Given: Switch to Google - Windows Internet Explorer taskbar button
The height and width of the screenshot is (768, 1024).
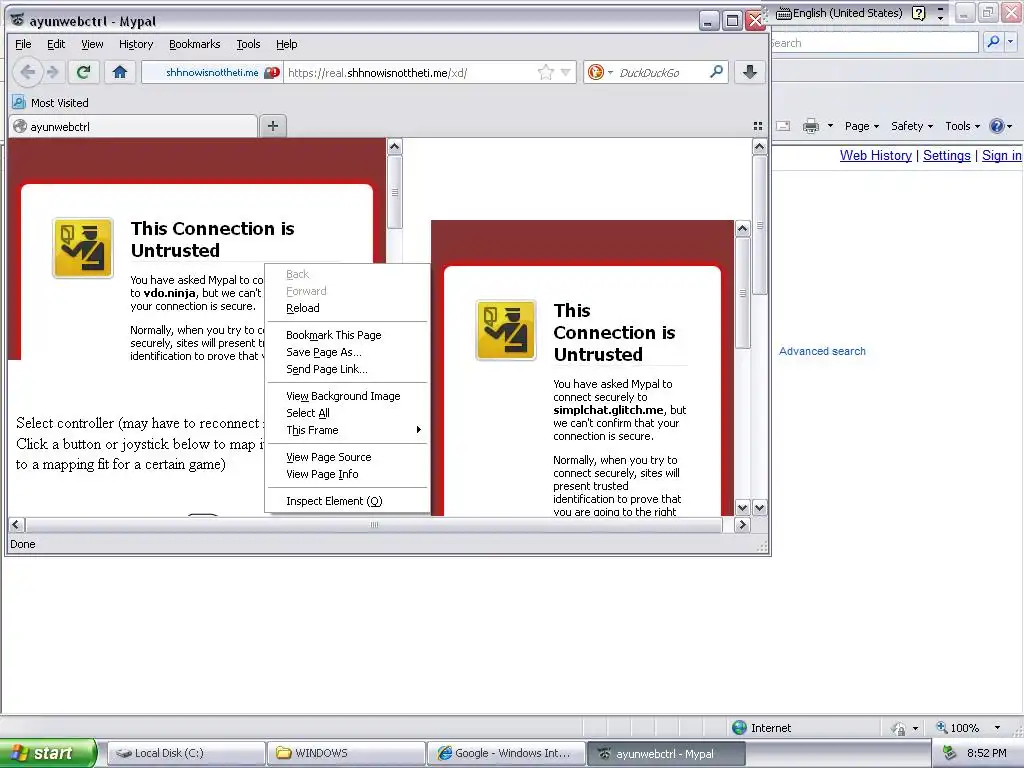Looking at the screenshot, I should pos(507,753).
